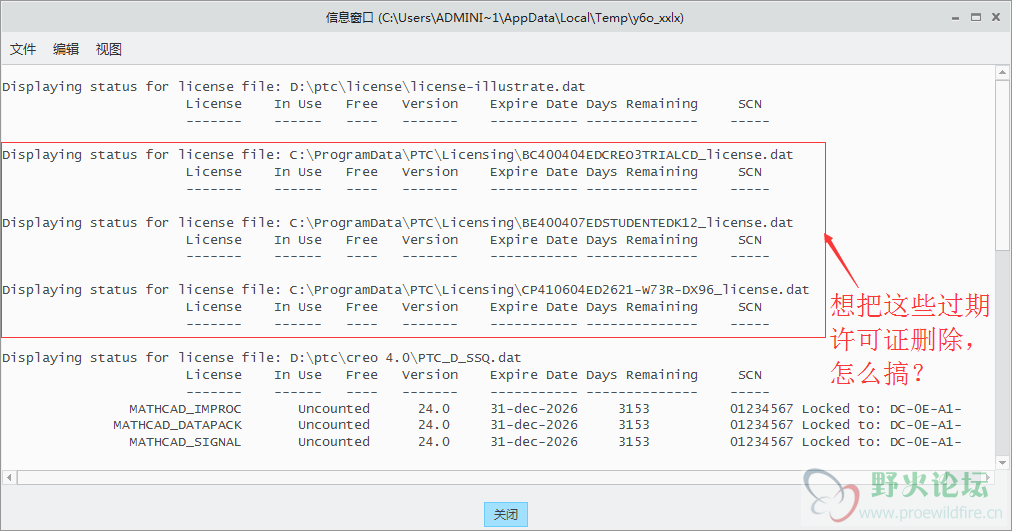
Task: Close the window with the X icon
Action: coord(996,17)
